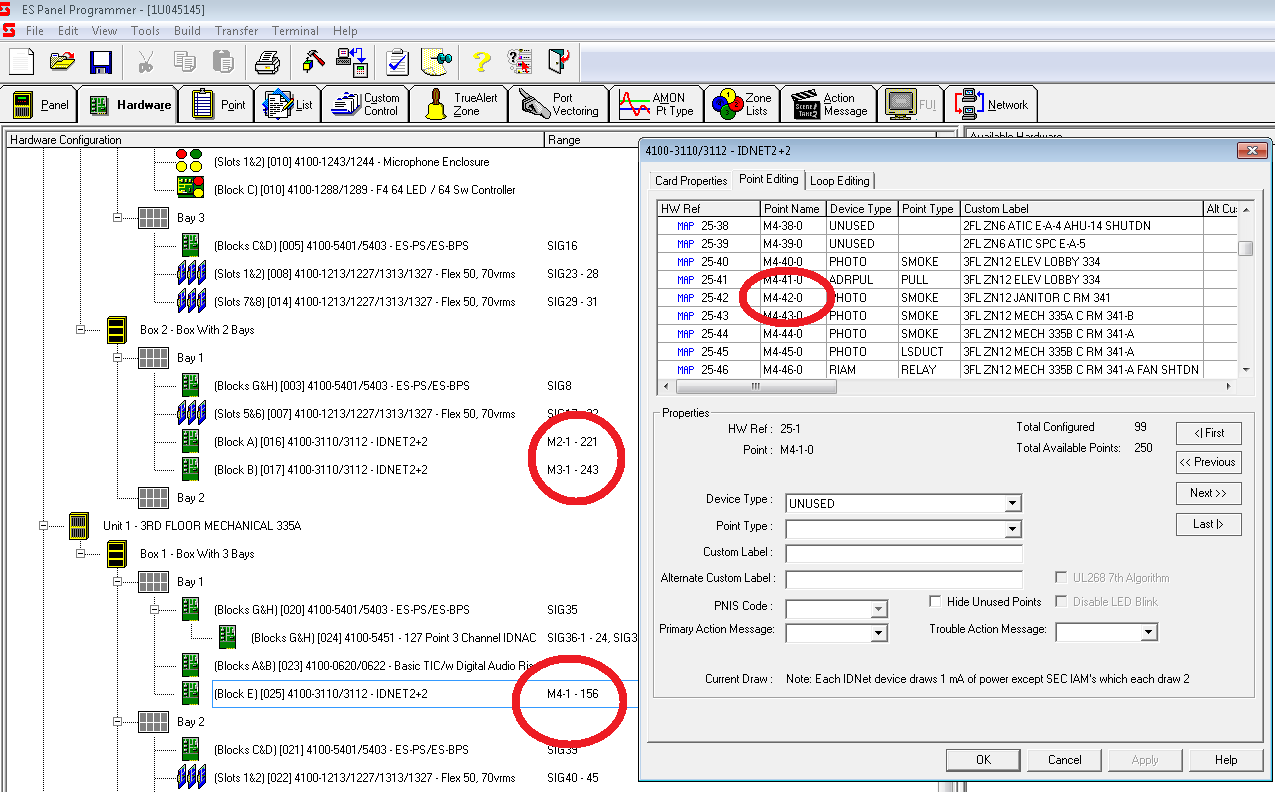
Task: Open the Device Type dropdown
Action: [1013, 503]
